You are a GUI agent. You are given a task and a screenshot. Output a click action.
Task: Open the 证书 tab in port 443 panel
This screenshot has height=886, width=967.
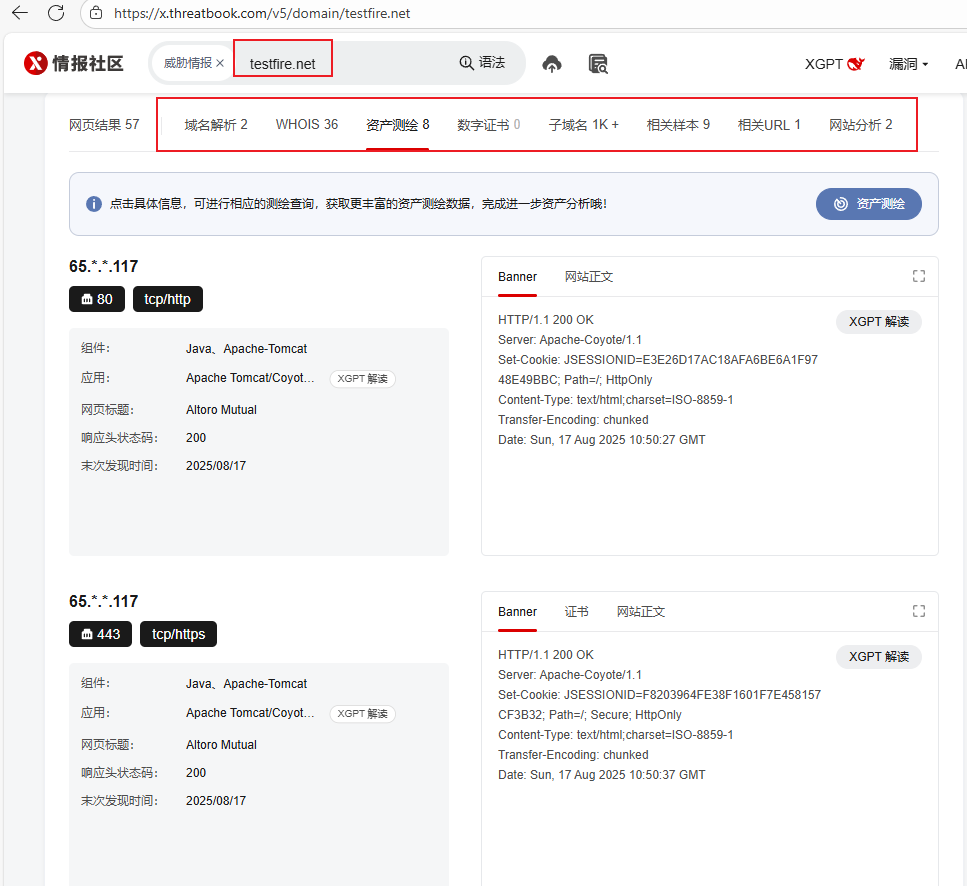click(x=577, y=612)
